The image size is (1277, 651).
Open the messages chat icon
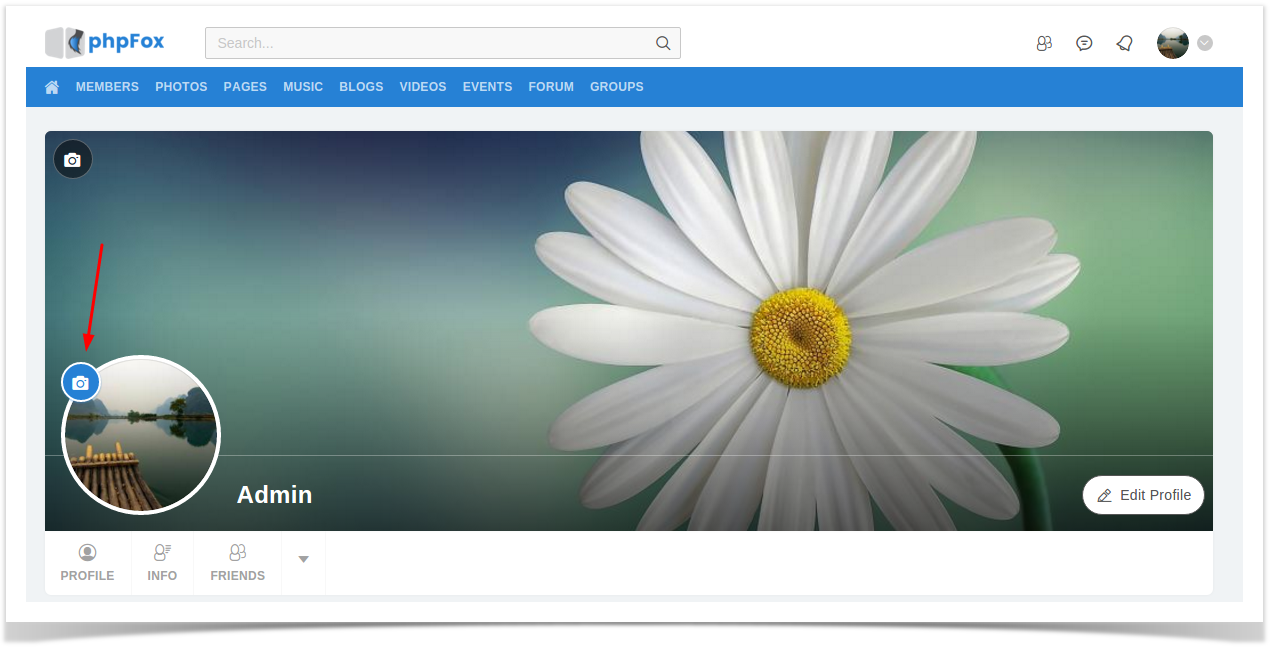1084,43
